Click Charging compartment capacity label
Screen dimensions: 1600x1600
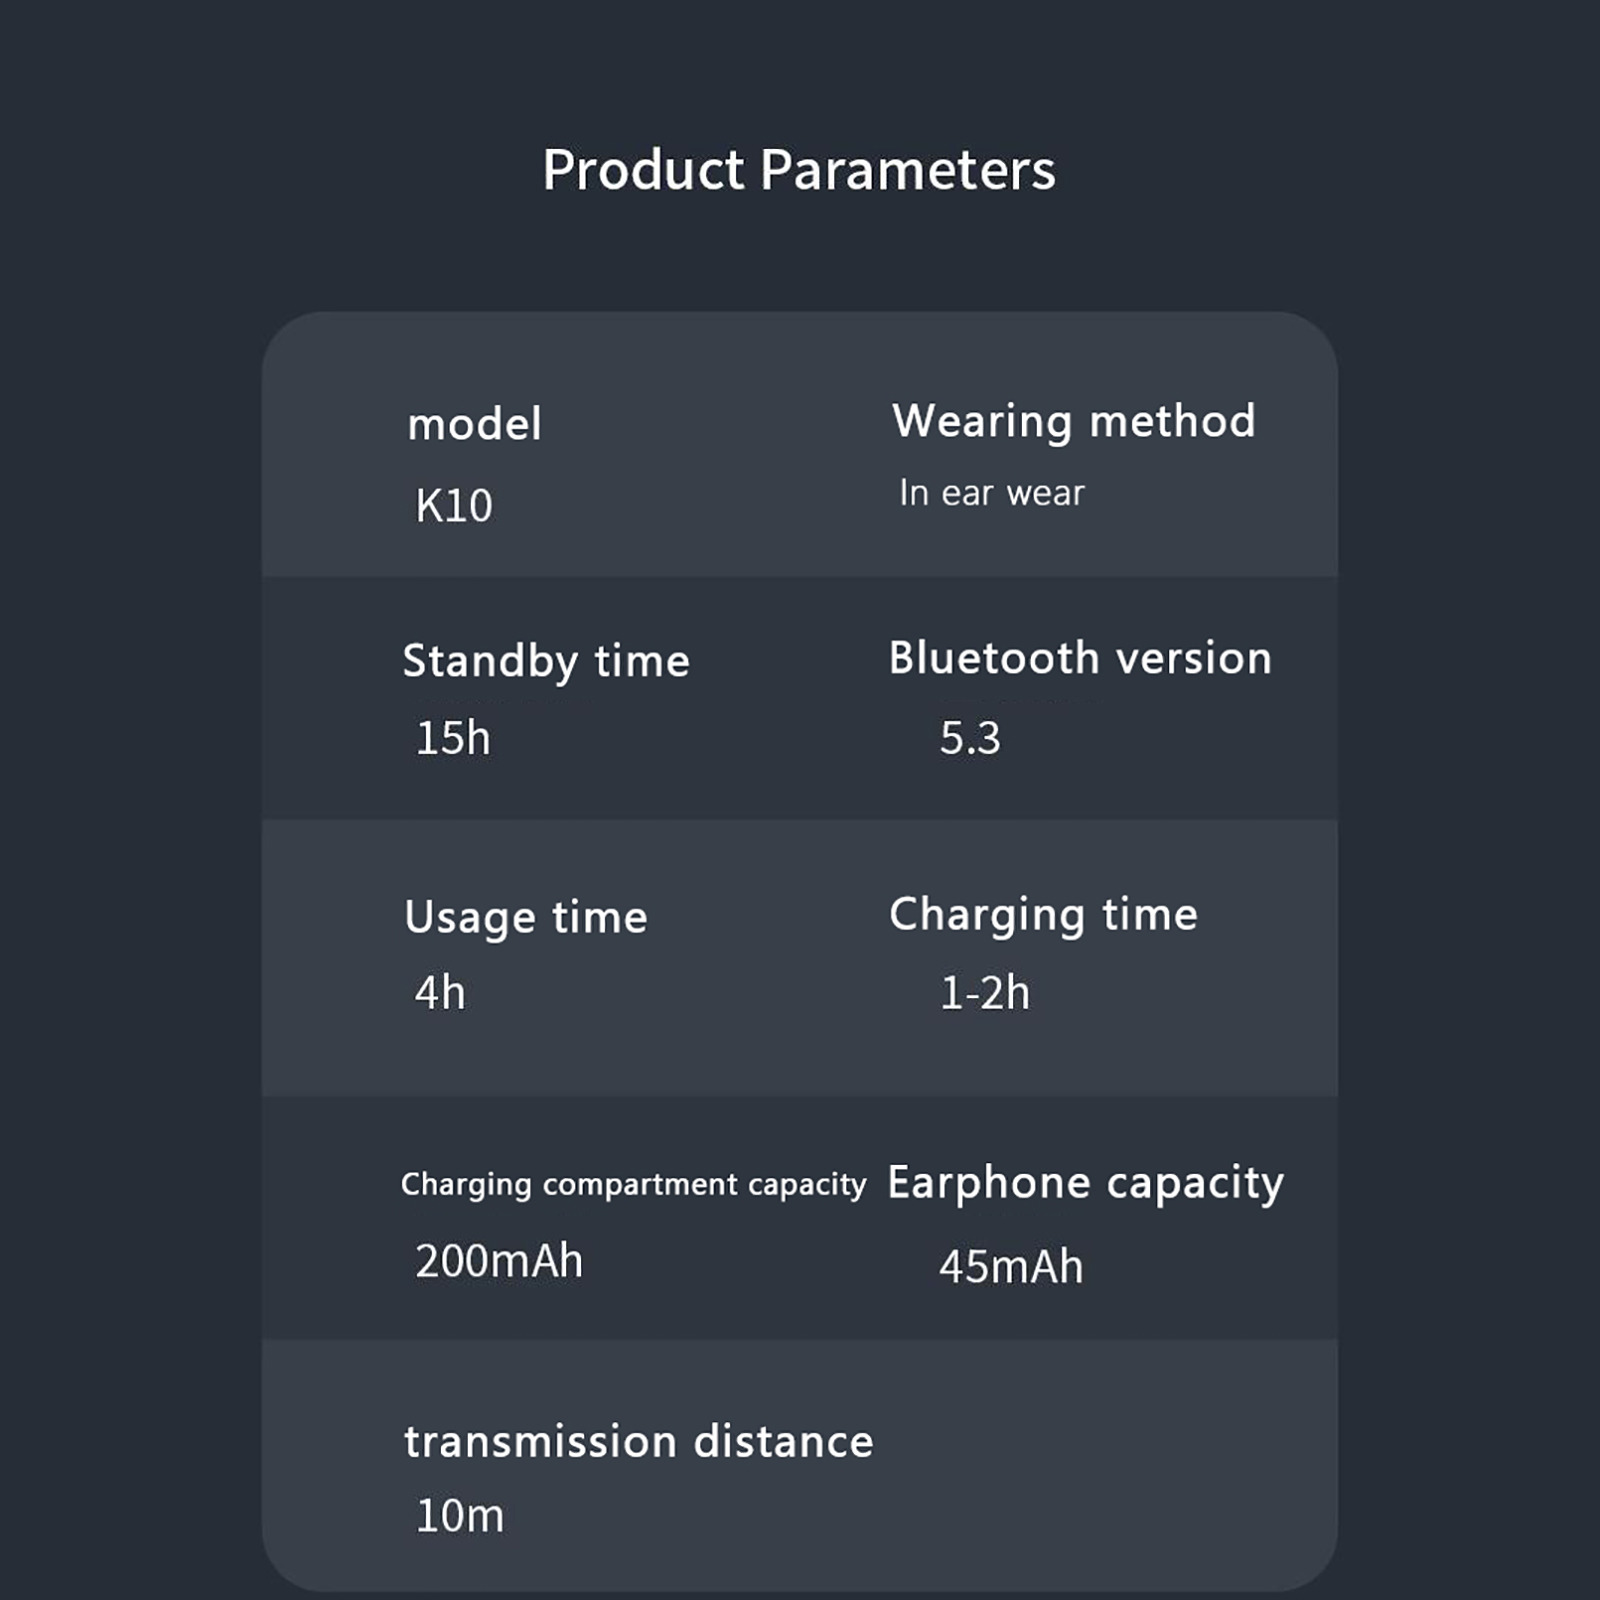[x=633, y=1184]
